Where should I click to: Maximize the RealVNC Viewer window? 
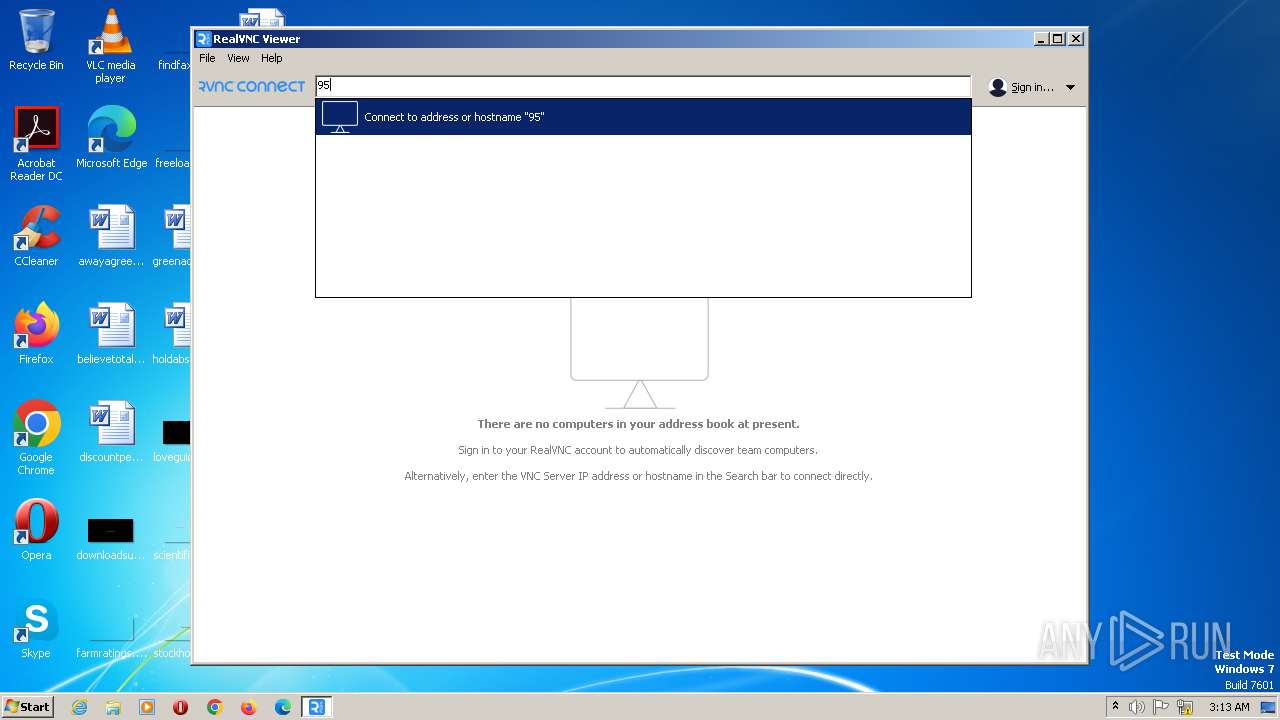tap(1058, 39)
